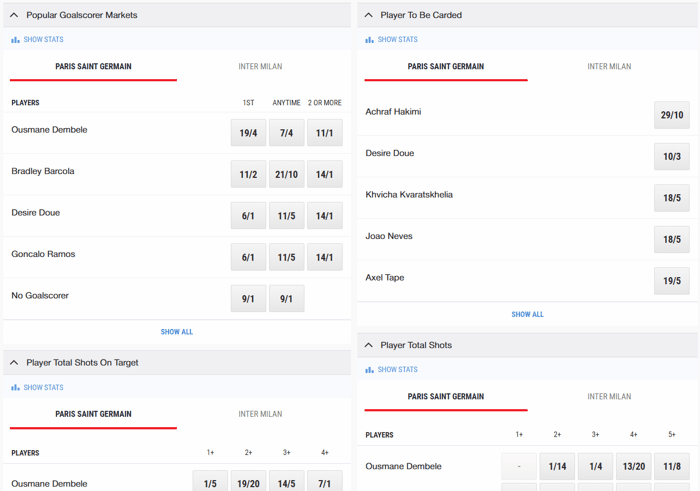The width and height of the screenshot is (700, 491).
Task: Pick Bradley Barcola 2 or more at 14/1
Action: pos(325,174)
